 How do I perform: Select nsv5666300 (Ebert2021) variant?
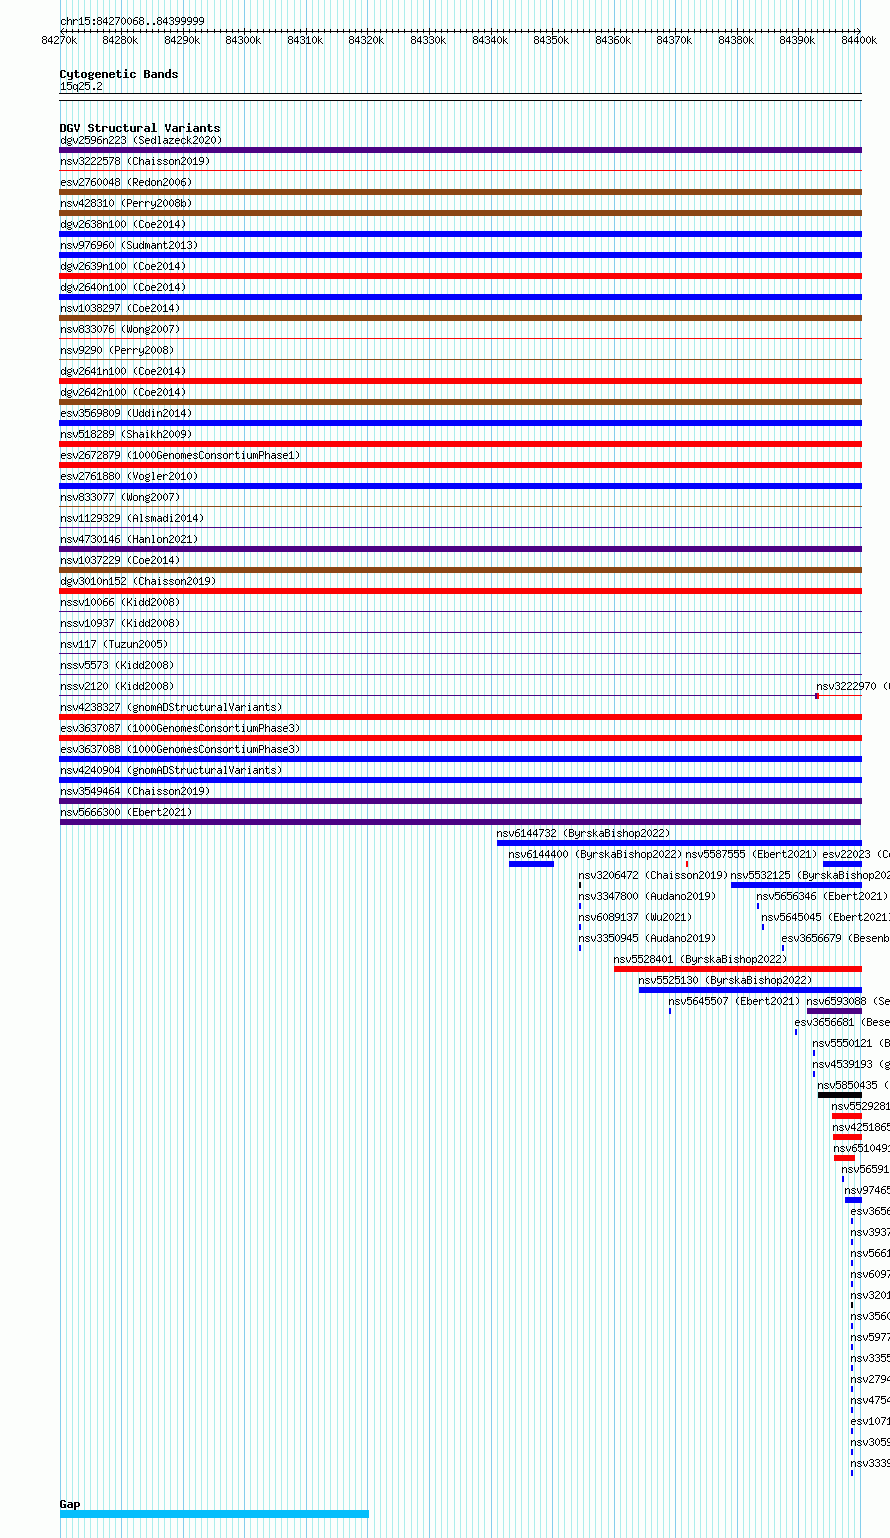coord(126,812)
